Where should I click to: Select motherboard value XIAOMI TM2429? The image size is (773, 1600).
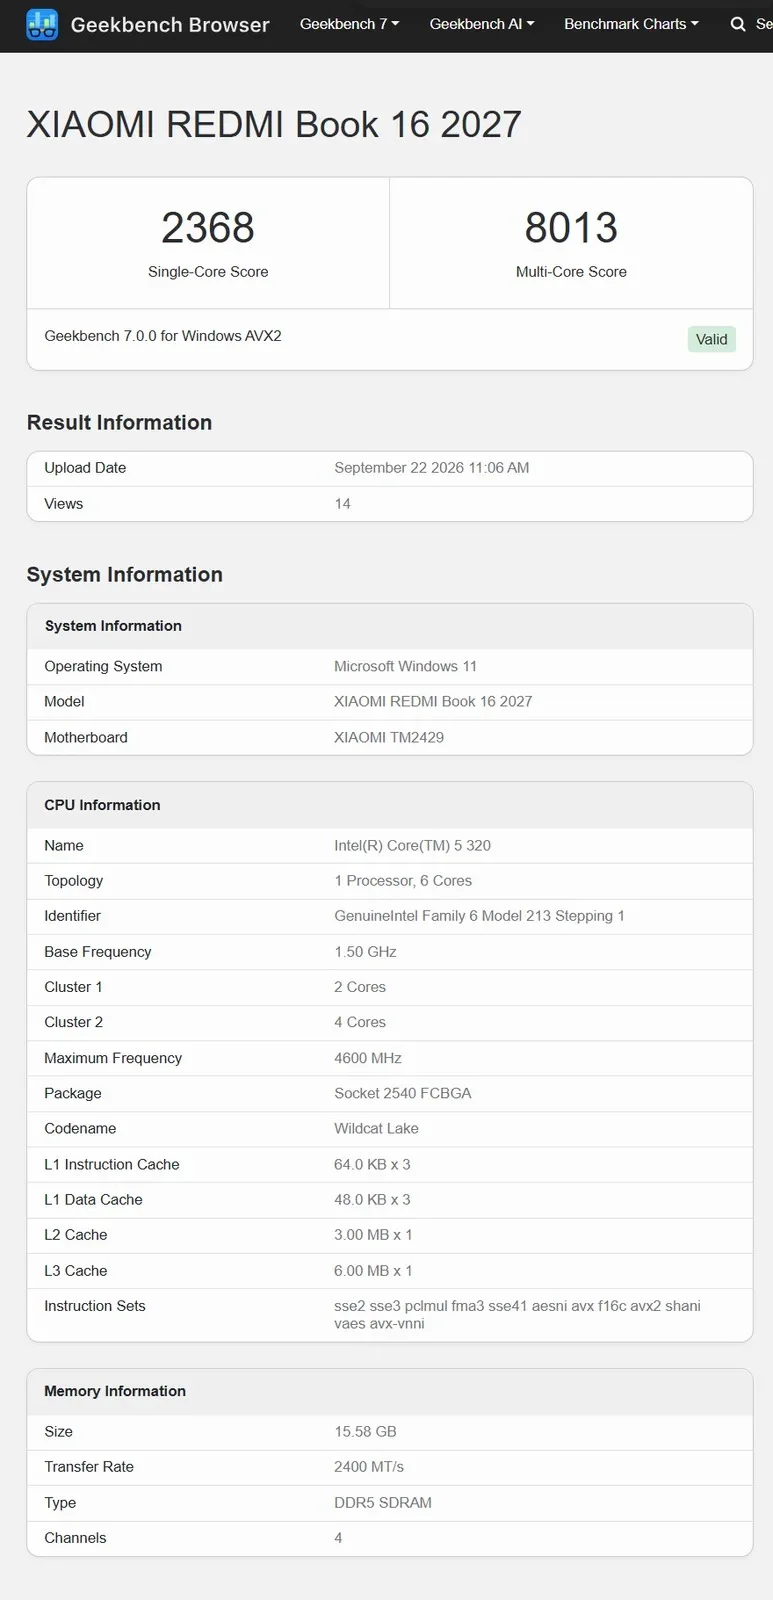tap(389, 738)
